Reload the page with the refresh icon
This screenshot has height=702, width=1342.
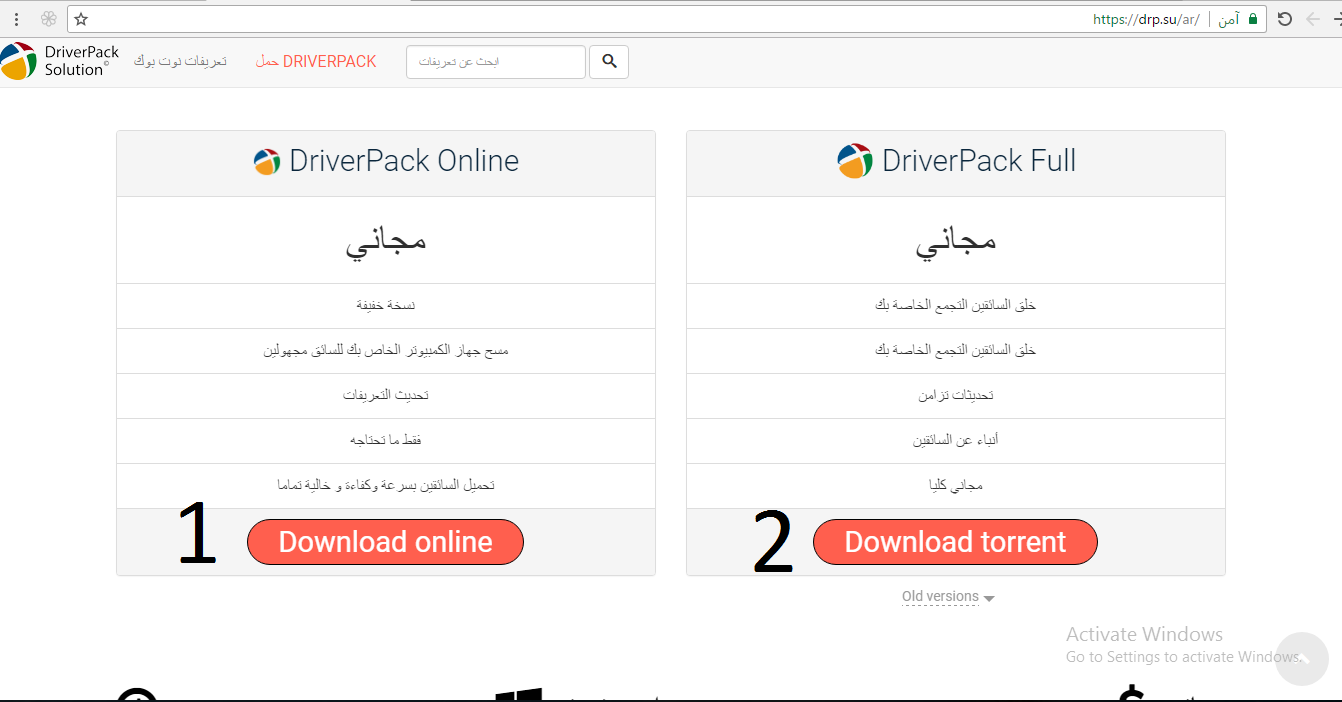pos(1285,19)
